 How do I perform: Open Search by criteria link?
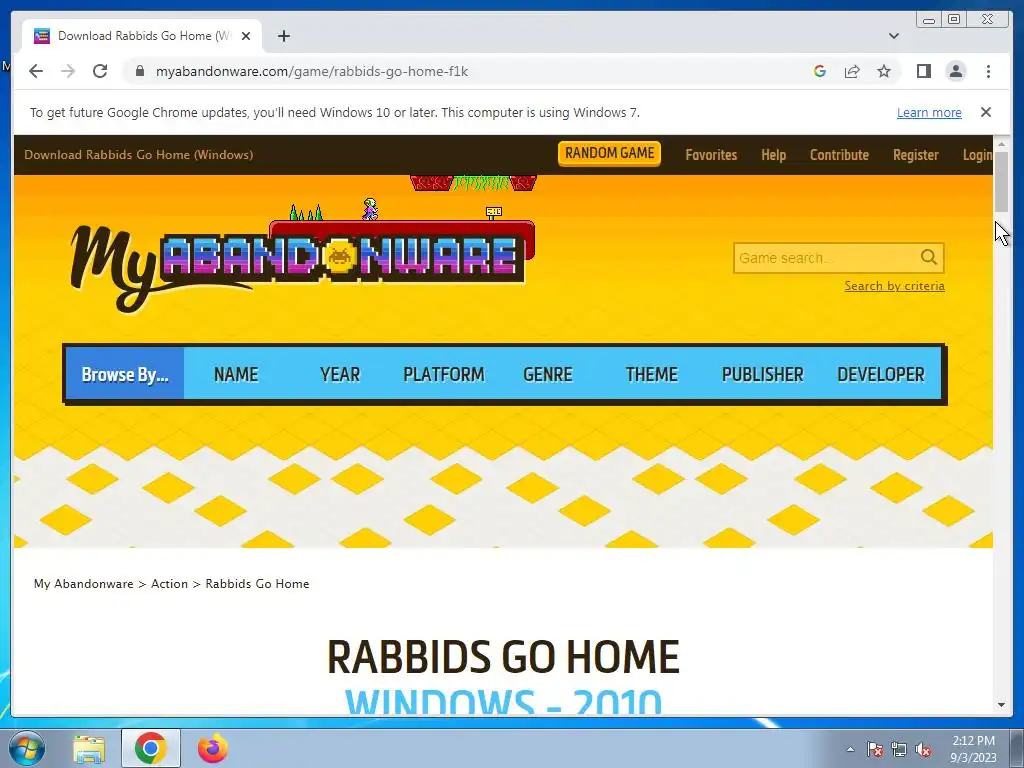click(894, 286)
